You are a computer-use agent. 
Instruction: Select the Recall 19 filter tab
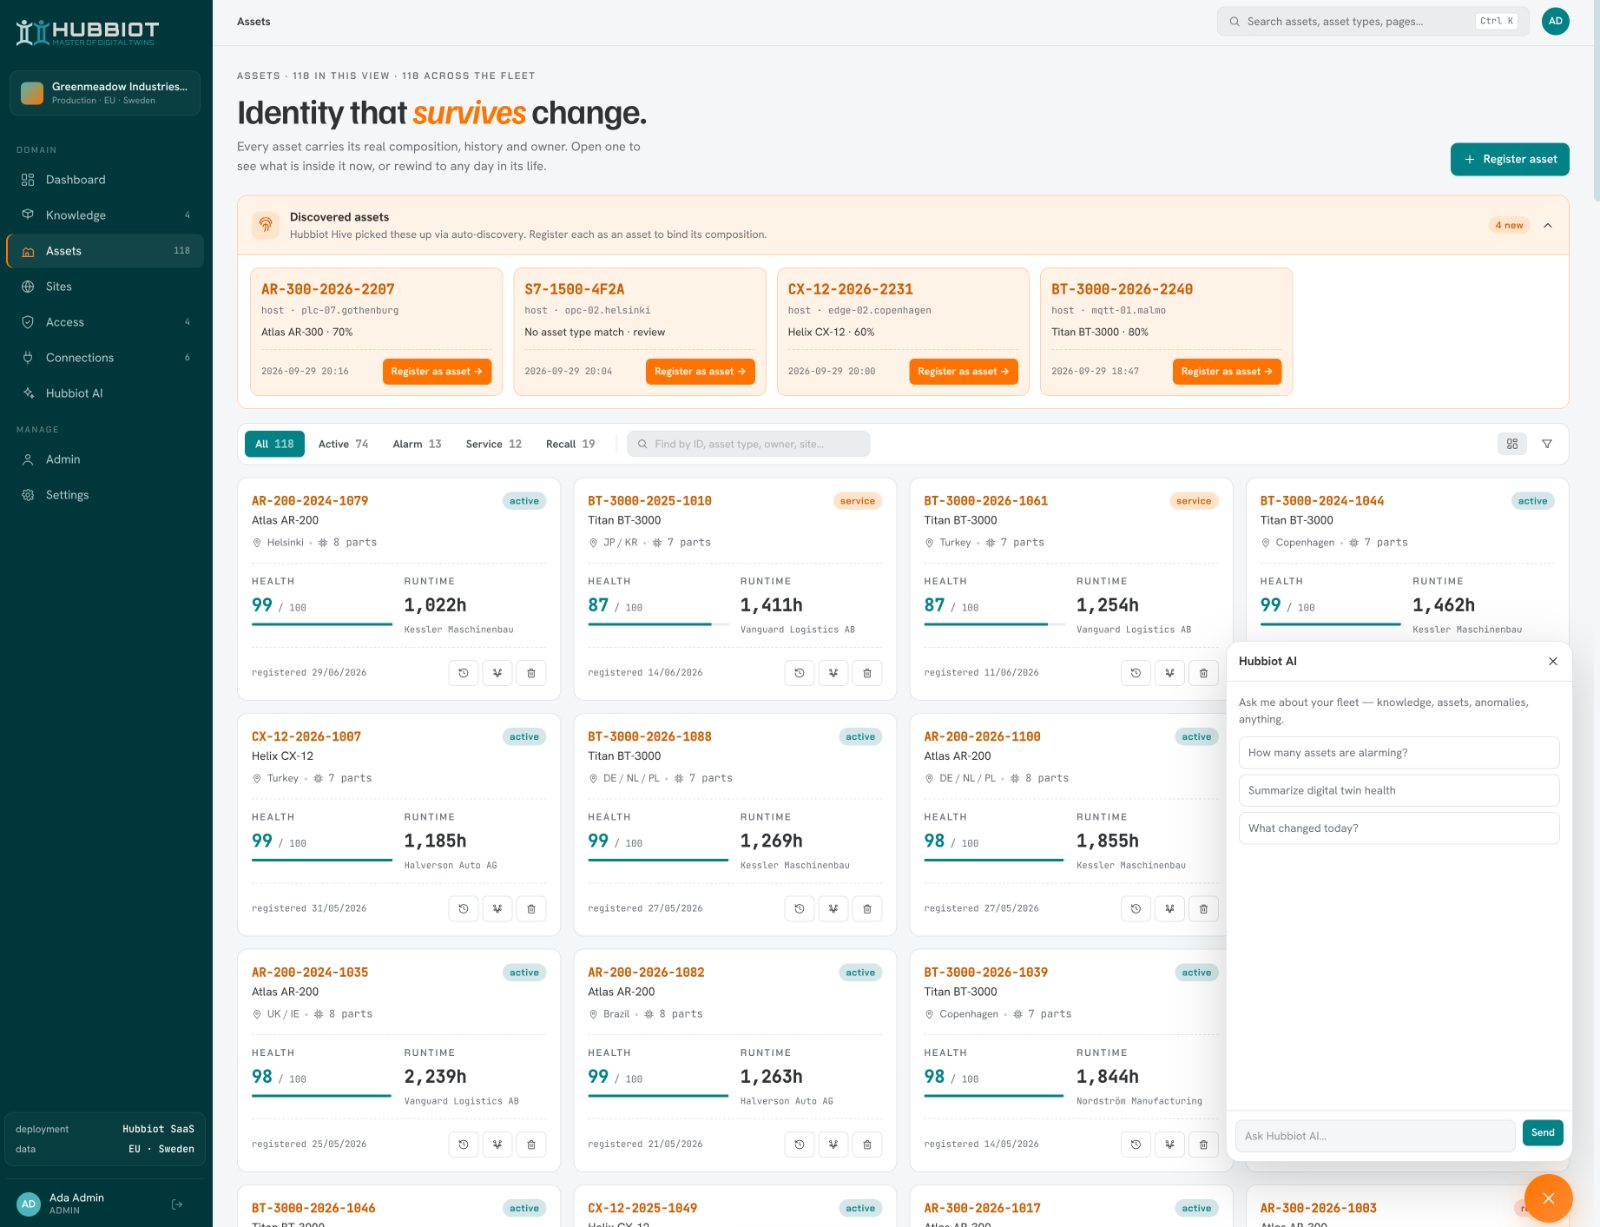(x=570, y=444)
